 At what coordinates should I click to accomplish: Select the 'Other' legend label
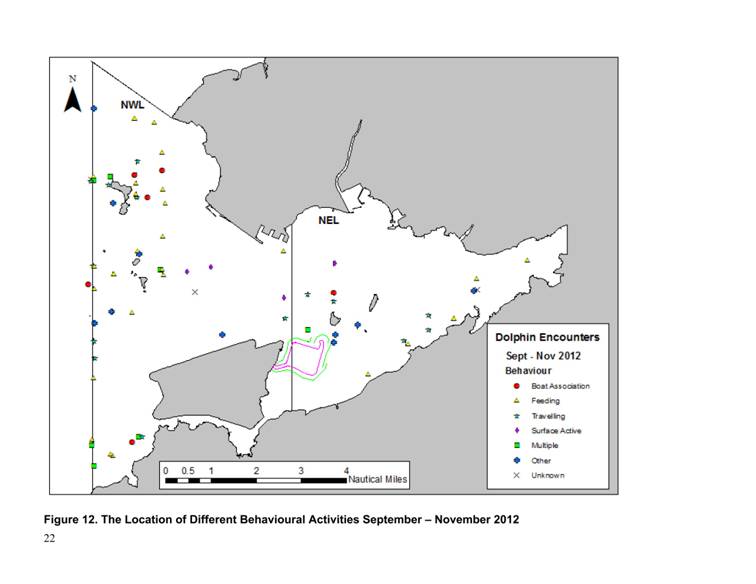(541, 461)
